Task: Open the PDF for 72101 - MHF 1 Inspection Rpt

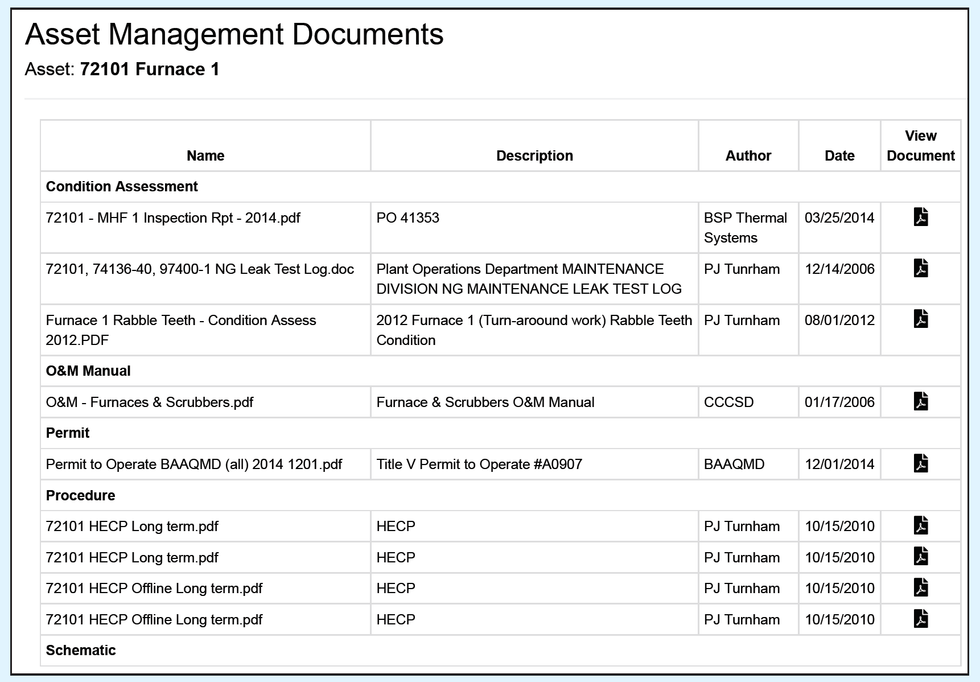Action: [x=921, y=217]
